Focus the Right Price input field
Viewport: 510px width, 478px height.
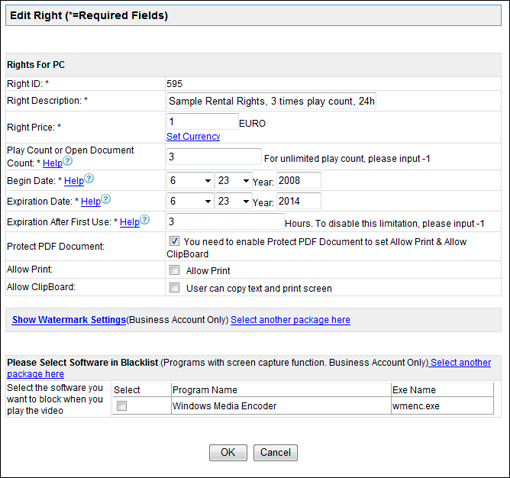(x=202, y=121)
